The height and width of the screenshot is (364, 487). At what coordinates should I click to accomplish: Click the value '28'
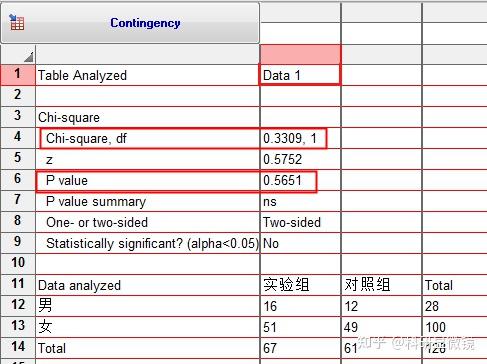[x=432, y=306]
